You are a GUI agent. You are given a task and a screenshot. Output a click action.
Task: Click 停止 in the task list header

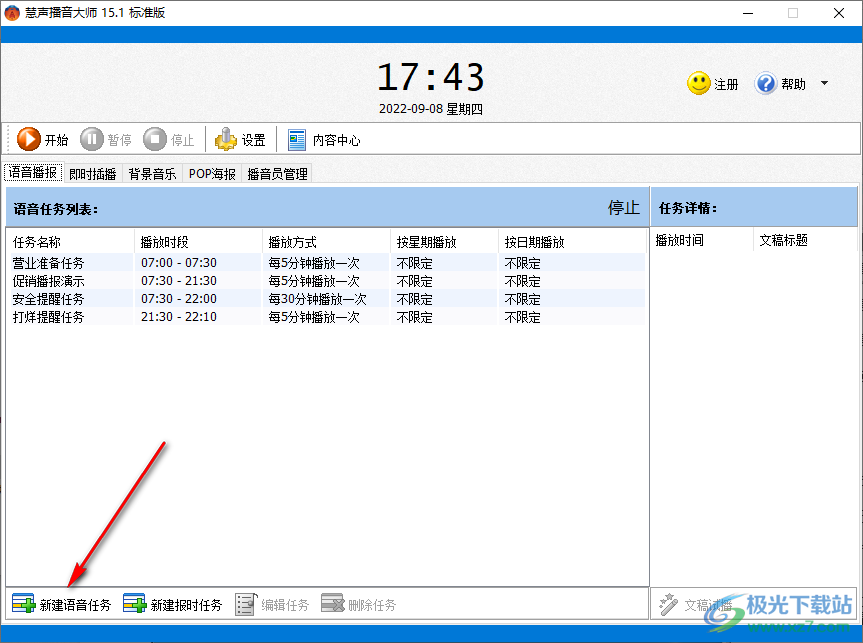click(x=622, y=208)
